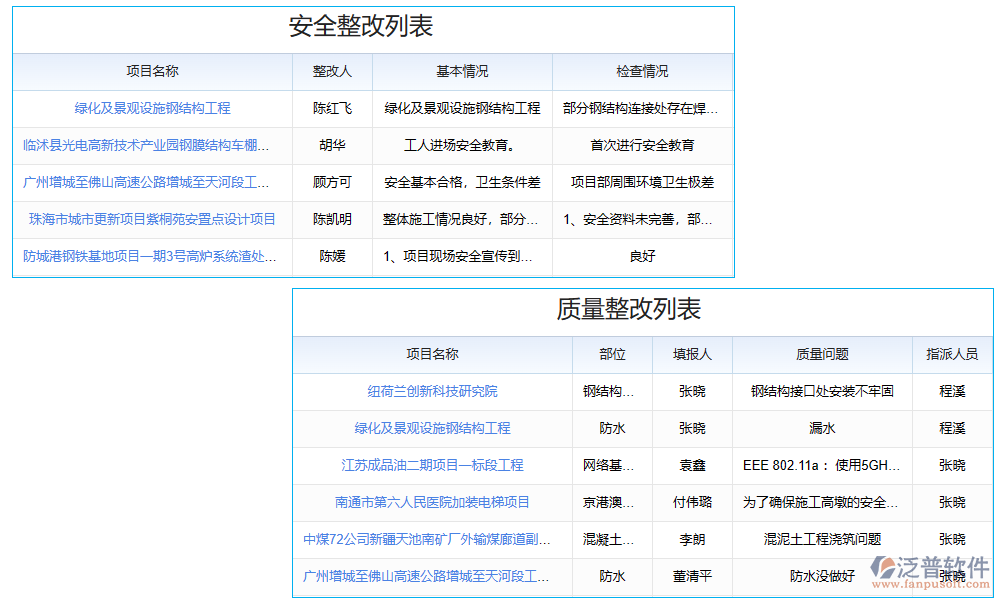Open the 防城港钢铁基地项目 safety record

tap(151, 257)
